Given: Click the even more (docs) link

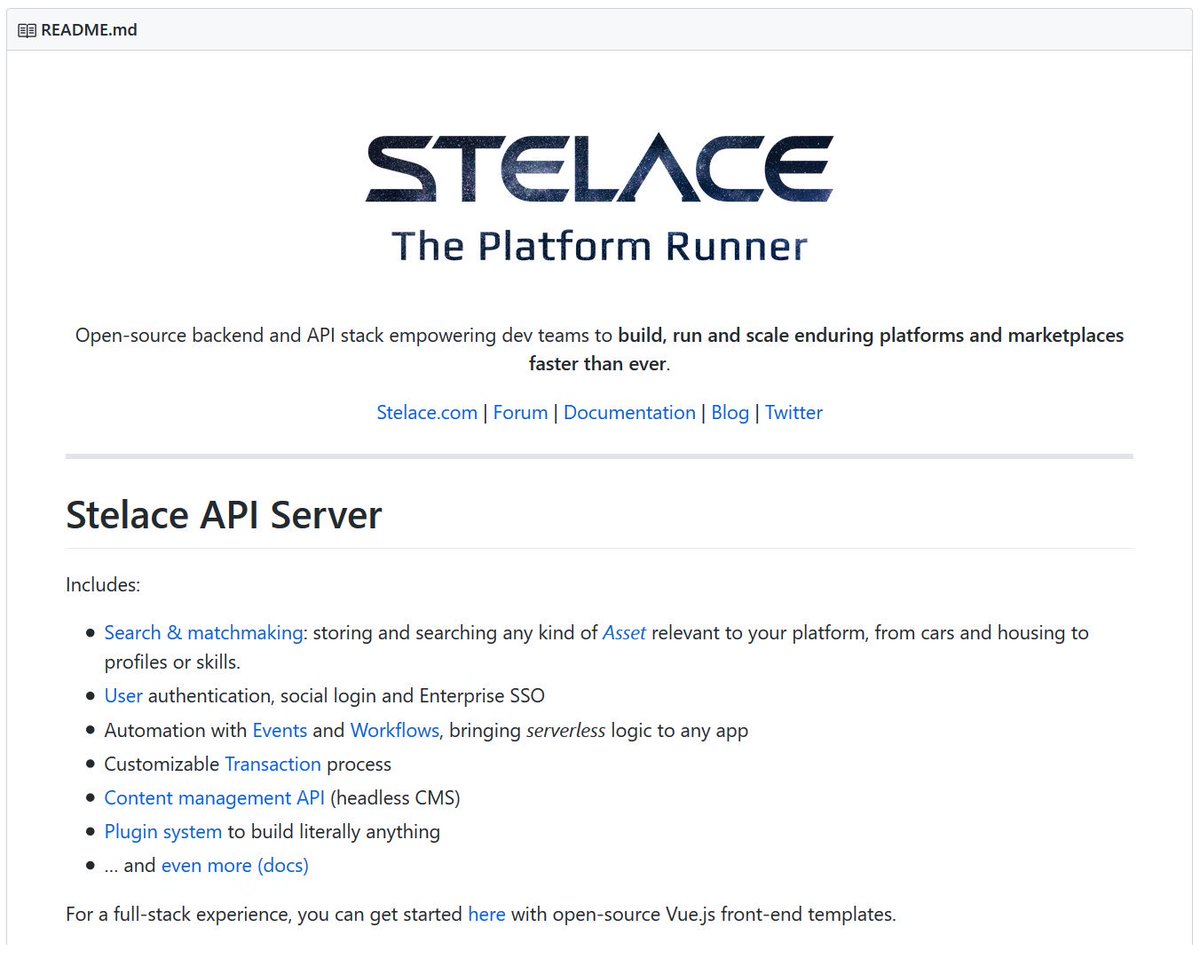Looking at the screenshot, I should [x=235, y=865].
